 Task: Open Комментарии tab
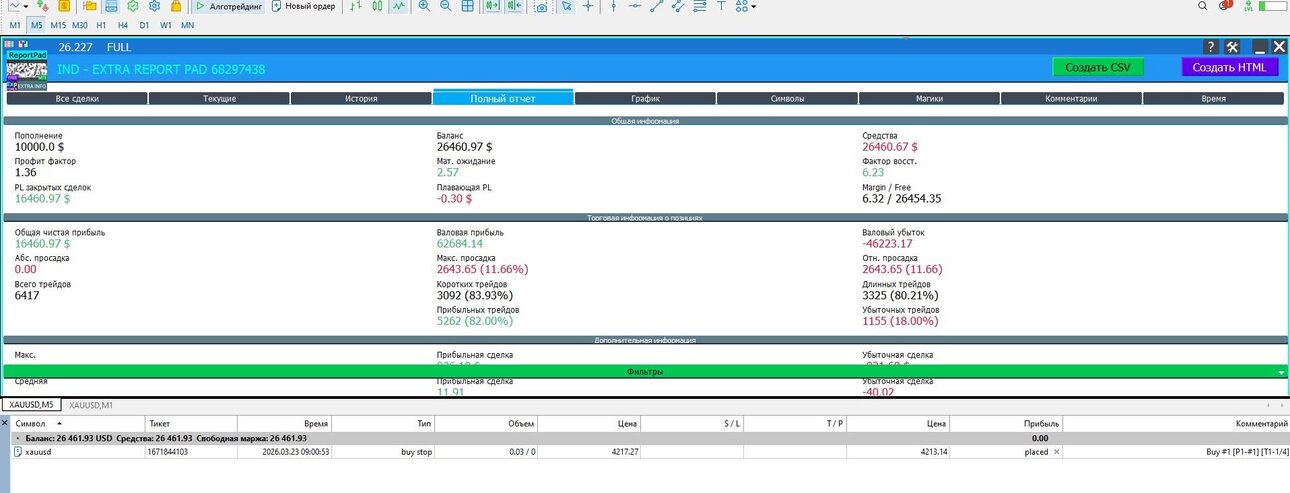click(x=1071, y=99)
